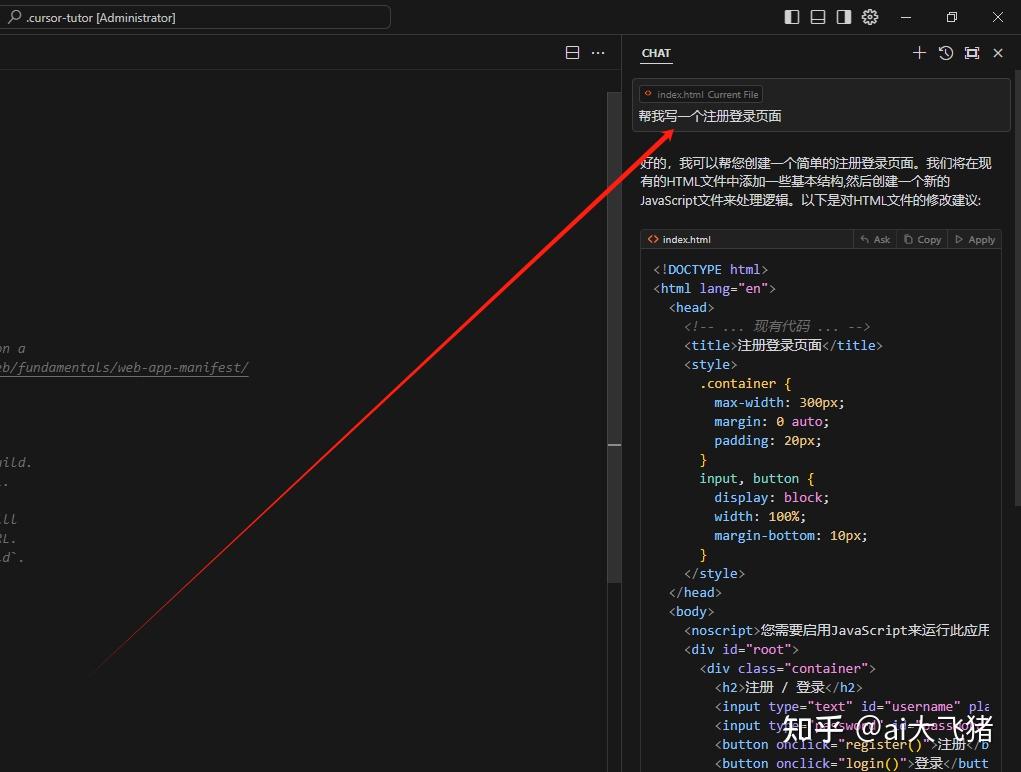Toggle the bottom panel visibility in title bar

click(816, 16)
